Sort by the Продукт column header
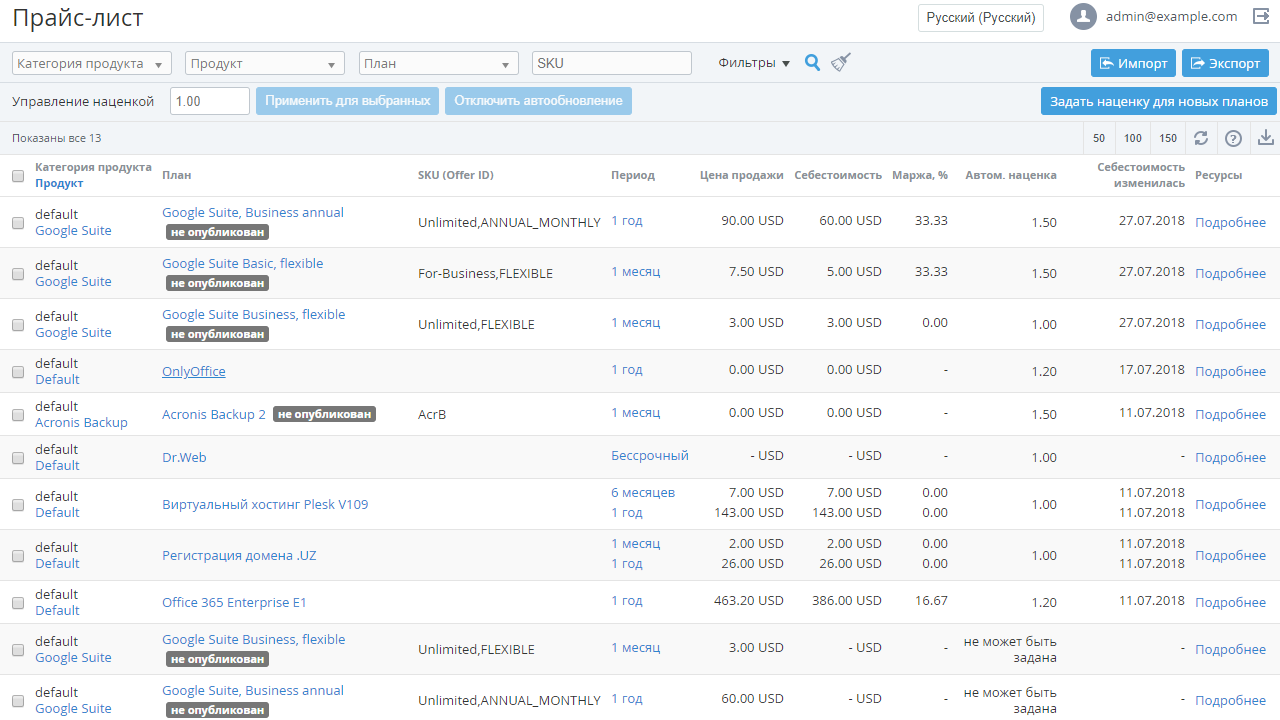Screen dimensions: 1280x720 coord(59,183)
